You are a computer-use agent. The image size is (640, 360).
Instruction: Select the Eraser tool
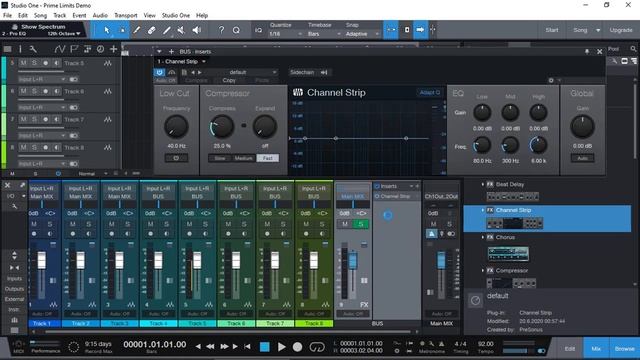tap(151, 30)
